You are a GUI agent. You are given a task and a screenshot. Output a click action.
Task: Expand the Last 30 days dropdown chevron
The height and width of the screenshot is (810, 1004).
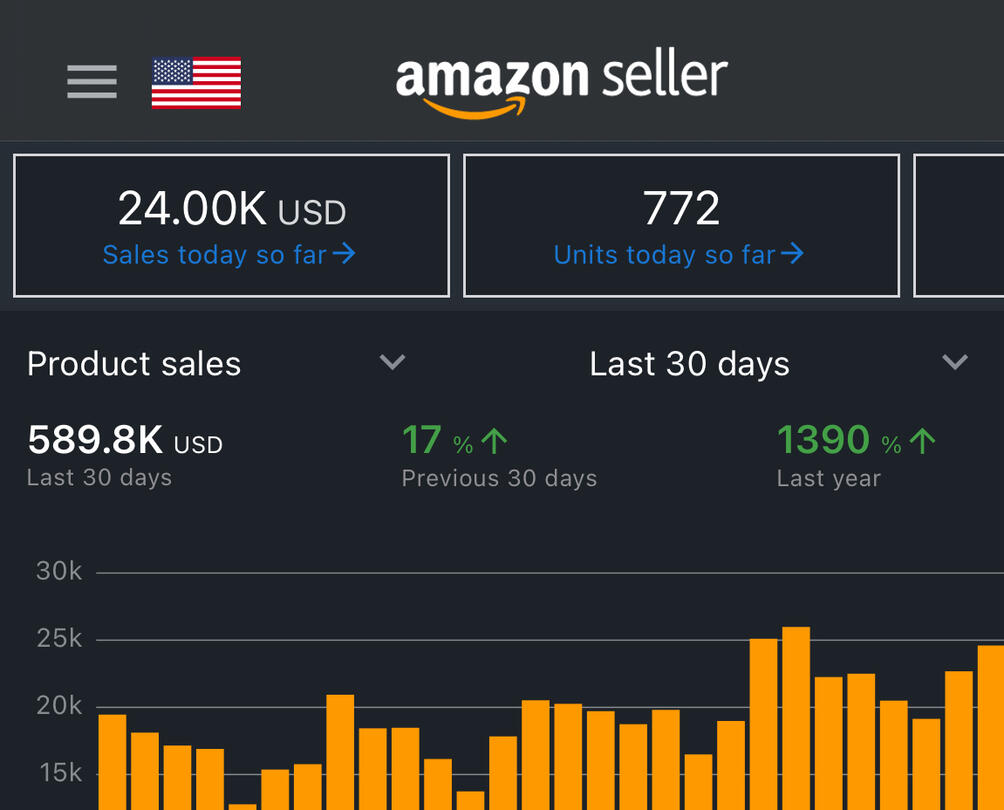(955, 362)
